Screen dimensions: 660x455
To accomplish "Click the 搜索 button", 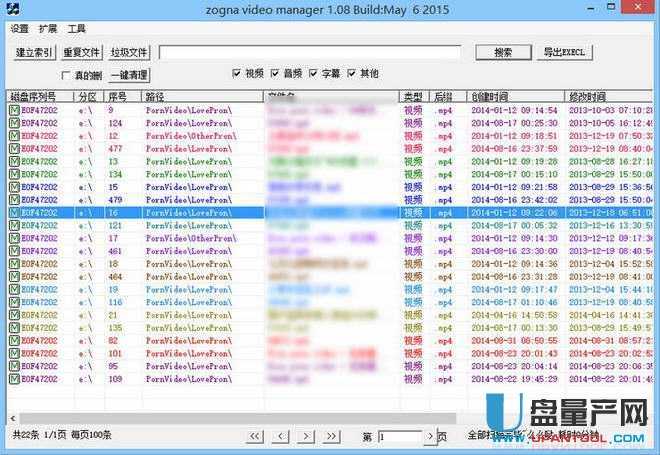I will point(503,53).
